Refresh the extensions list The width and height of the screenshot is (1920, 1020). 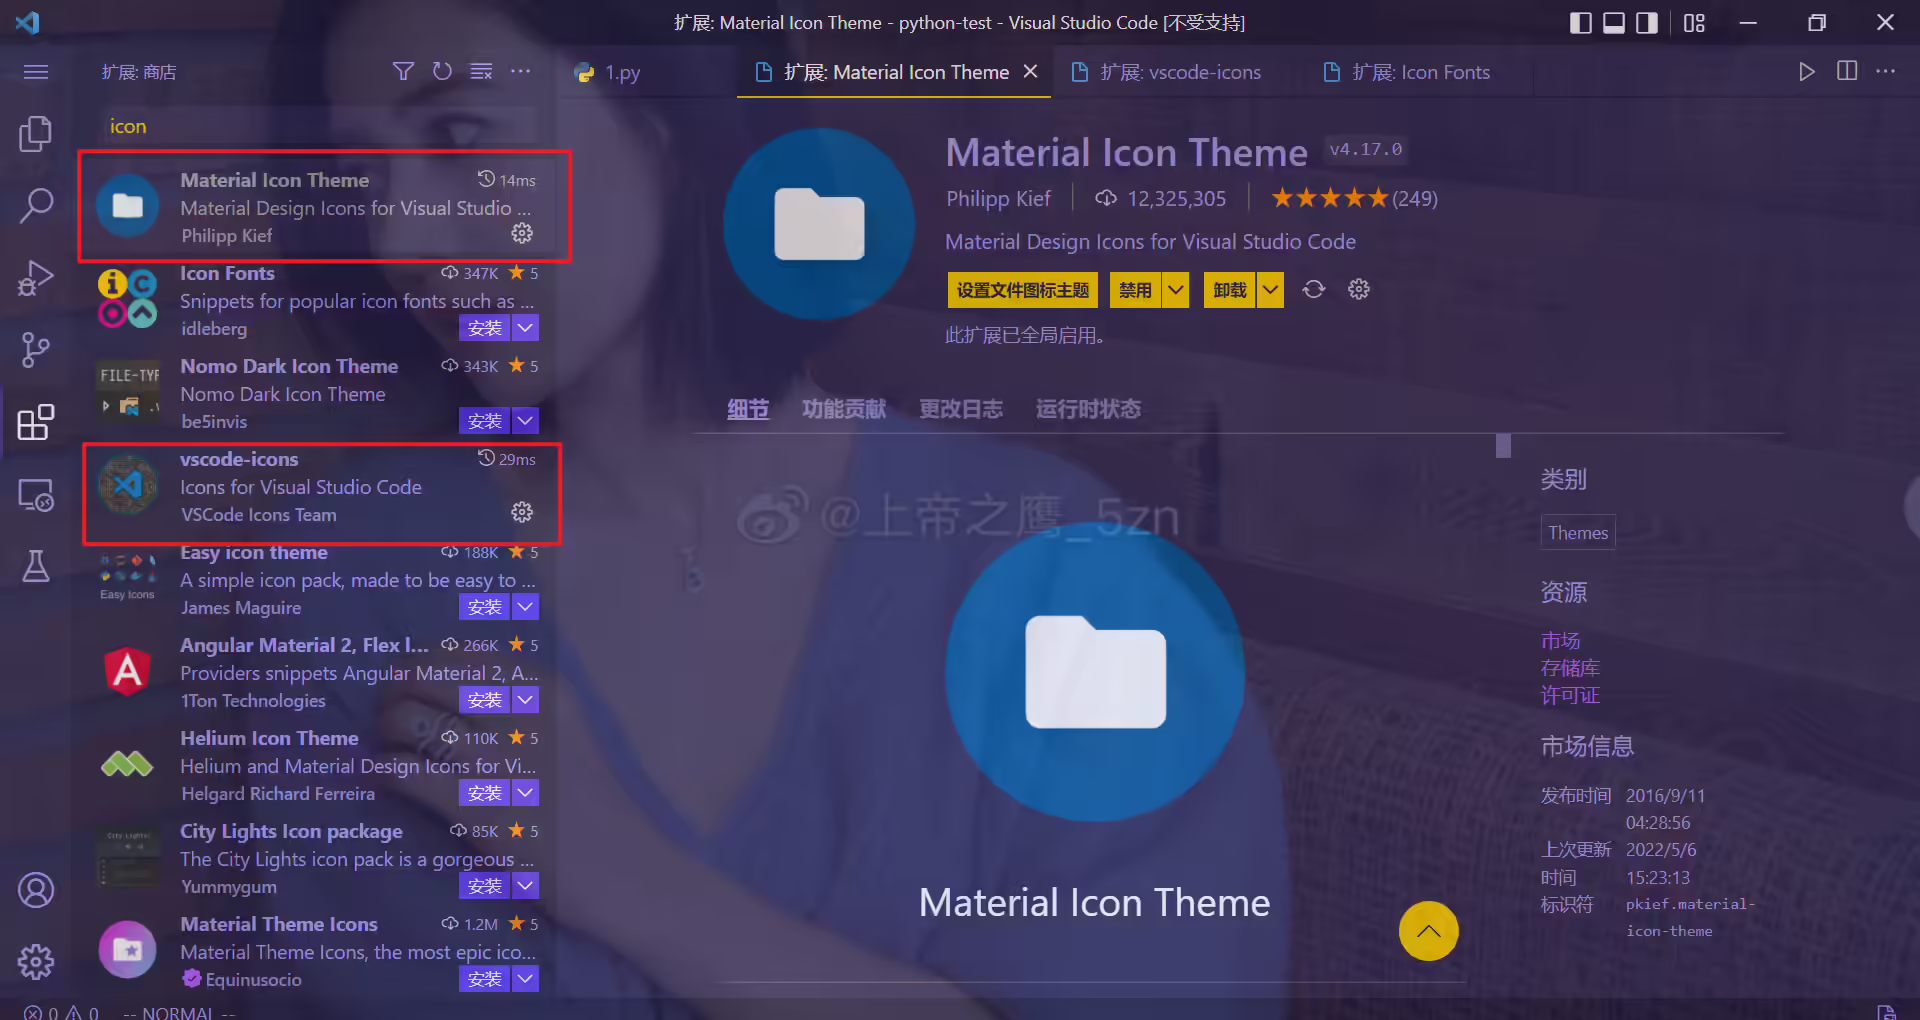[442, 71]
